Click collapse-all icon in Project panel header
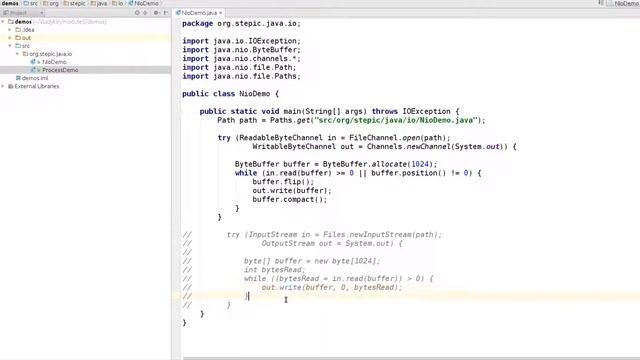The width and height of the screenshot is (640, 360). click(145, 13)
